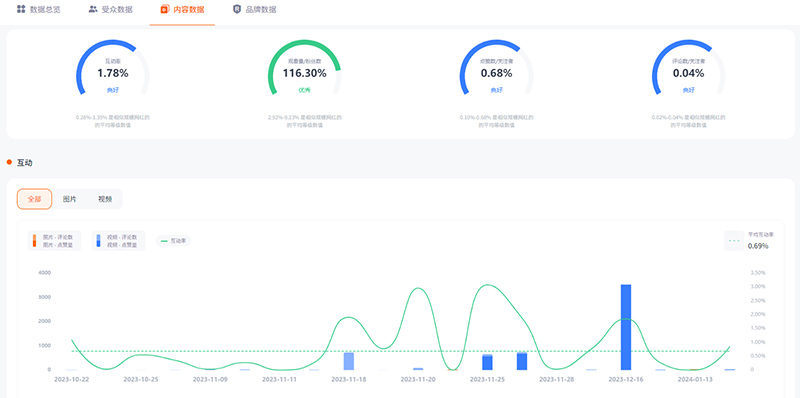Click the dashed 平均互动率 legend icon

735,241
